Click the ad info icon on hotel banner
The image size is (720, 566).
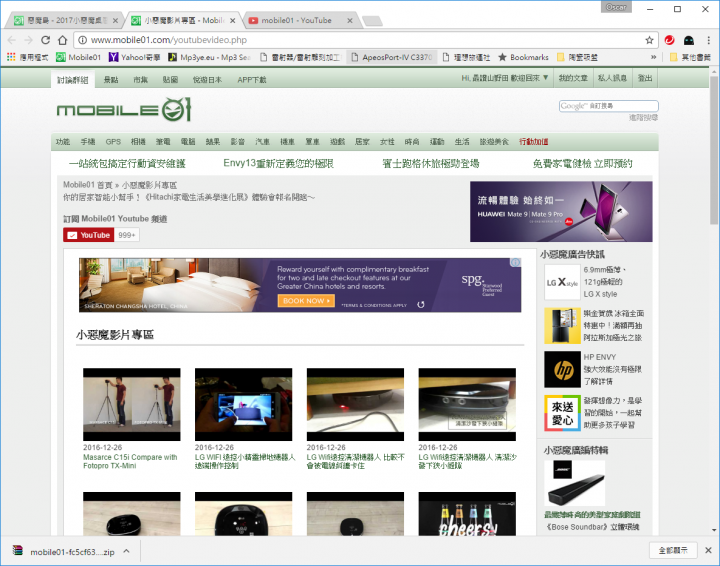(515, 262)
